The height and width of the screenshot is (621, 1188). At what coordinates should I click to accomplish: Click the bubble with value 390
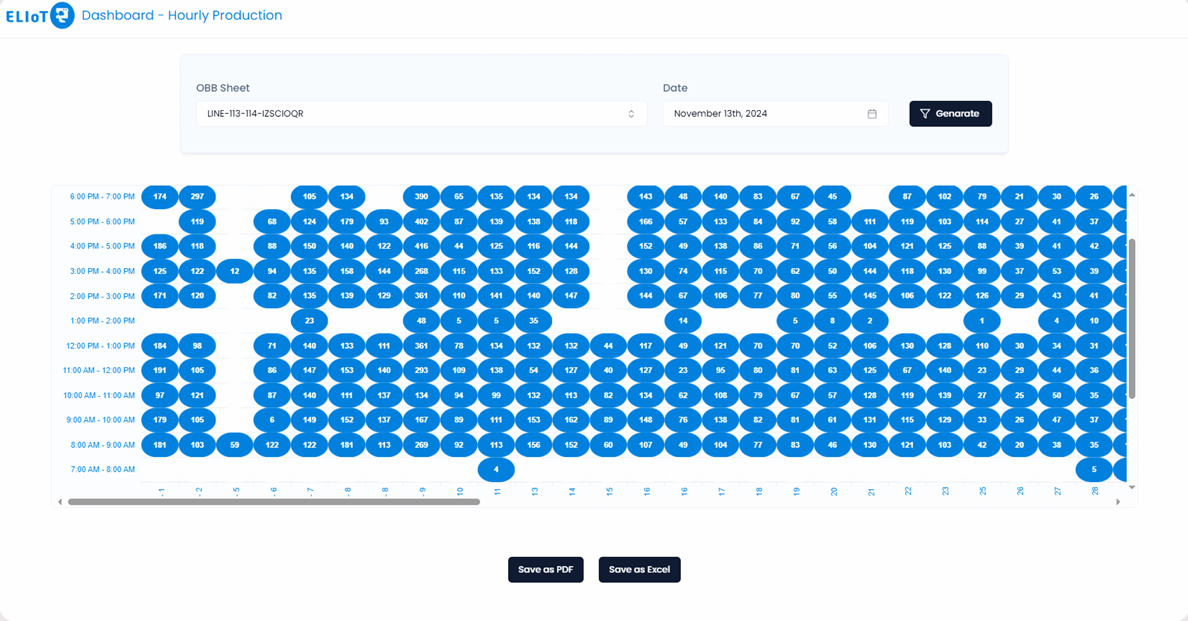click(421, 197)
